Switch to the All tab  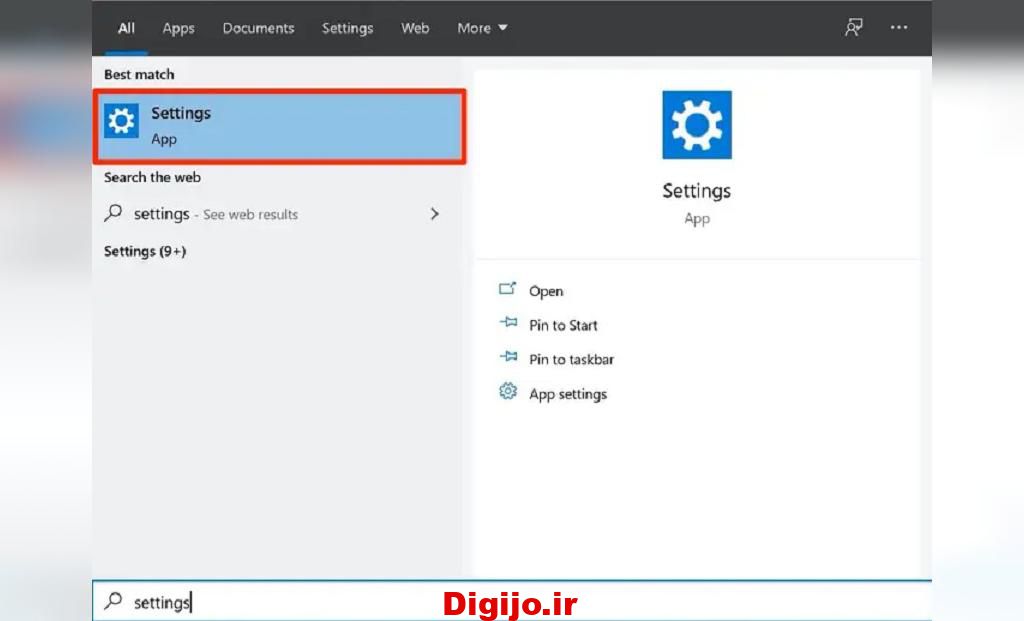tap(126, 28)
